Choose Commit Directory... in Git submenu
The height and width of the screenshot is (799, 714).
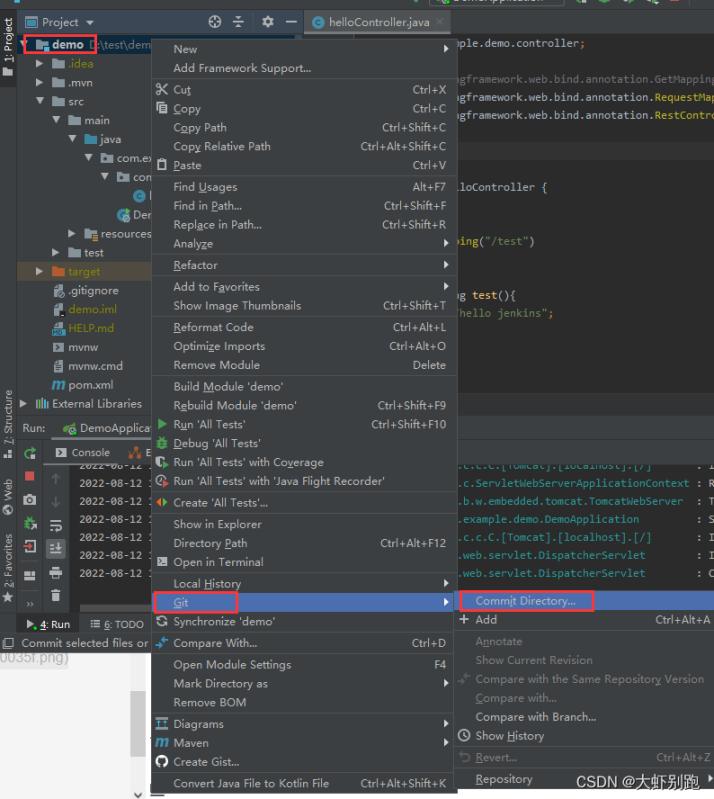pyautogui.click(x=525, y=601)
